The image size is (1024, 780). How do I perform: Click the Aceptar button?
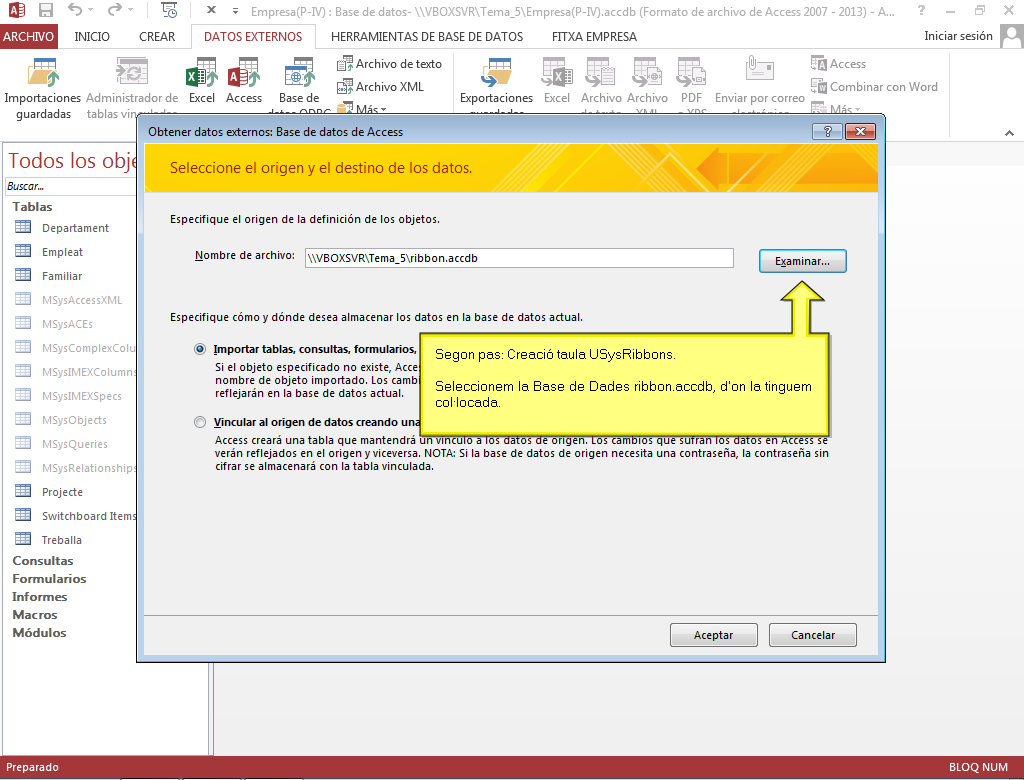pos(713,635)
